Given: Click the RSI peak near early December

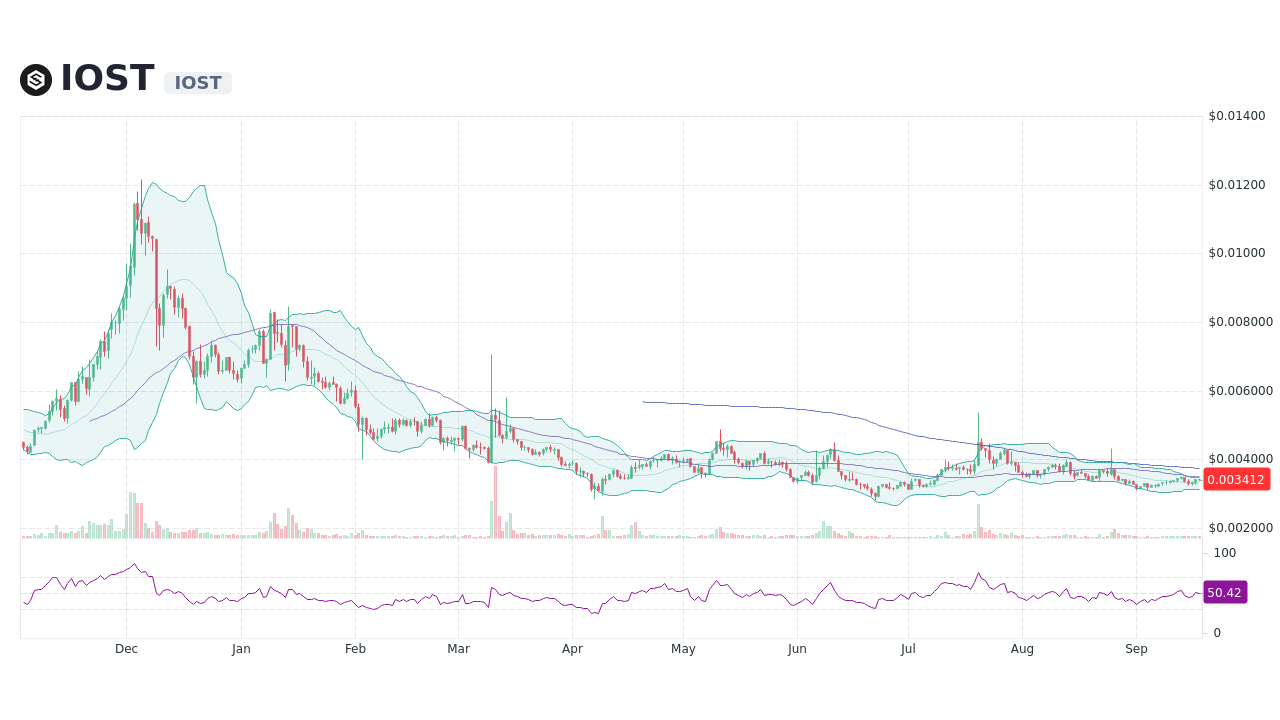Looking at the screenshot, I should coord(135,563).
